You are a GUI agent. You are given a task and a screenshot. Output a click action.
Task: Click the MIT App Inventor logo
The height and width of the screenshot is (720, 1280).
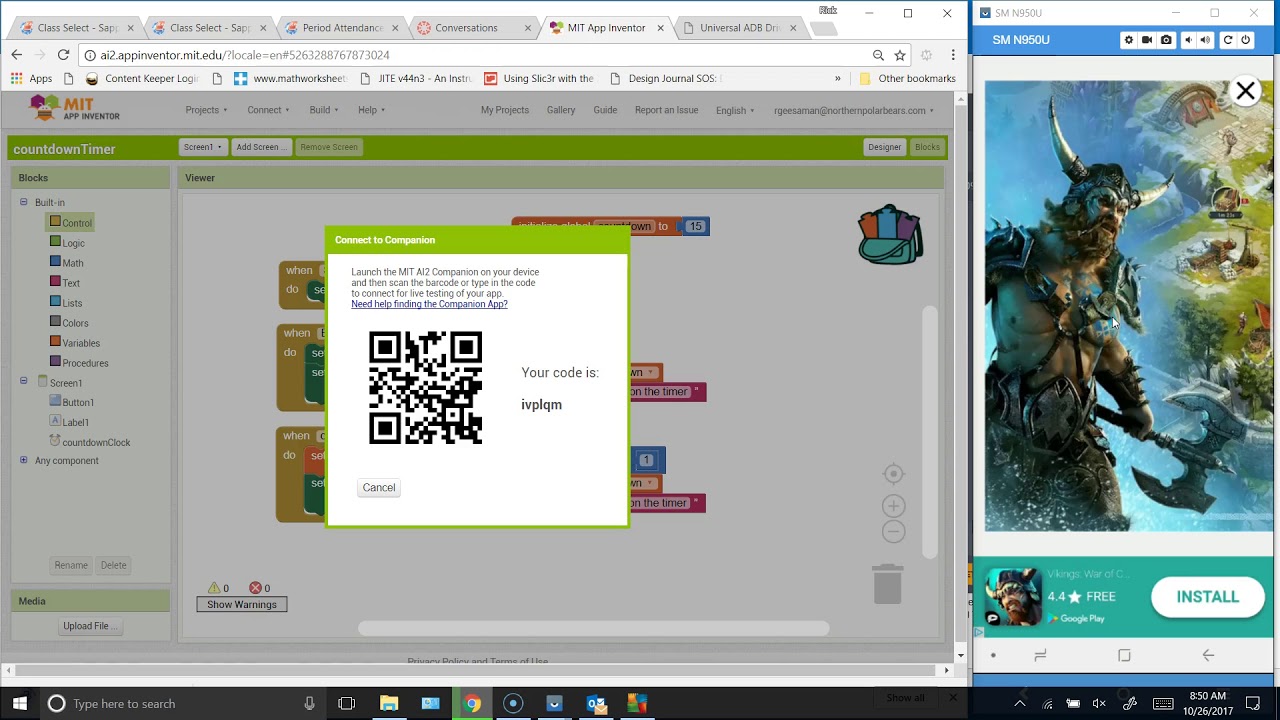74,108
